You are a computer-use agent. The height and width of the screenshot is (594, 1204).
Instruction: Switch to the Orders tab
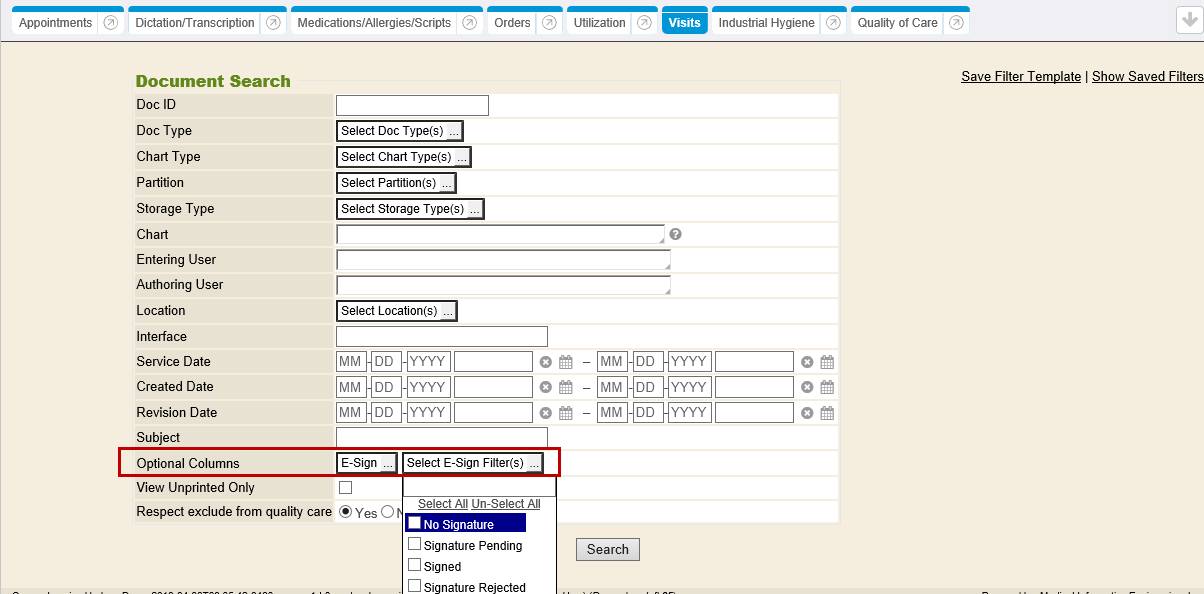click(512, 23)
